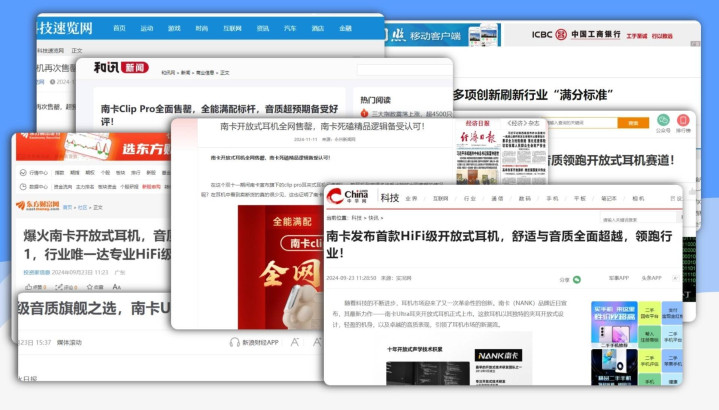719x410 pixels.
Task: Click the 行情中心 chart icon on Eastmoney
Action: 23,173
